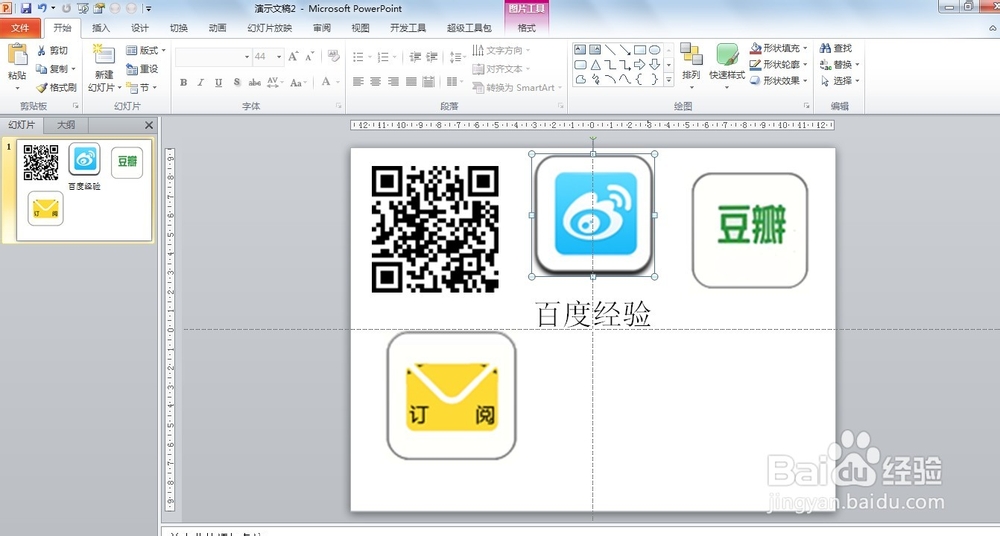Open the font color A picker
The width and height of the screenshot is (1000, 536).
click(x=326, y=82)
